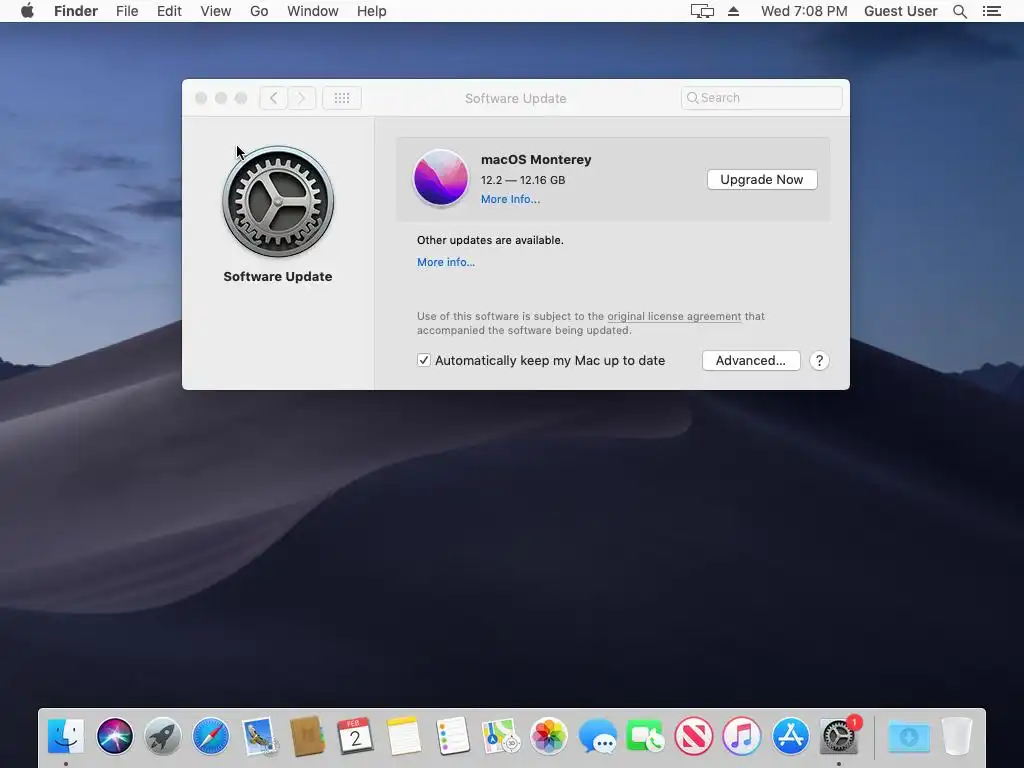Viewport: 1024px width, 768px height.
Task: Click the 12.2 — 12.16 GB text
Action: click(523, 180)
